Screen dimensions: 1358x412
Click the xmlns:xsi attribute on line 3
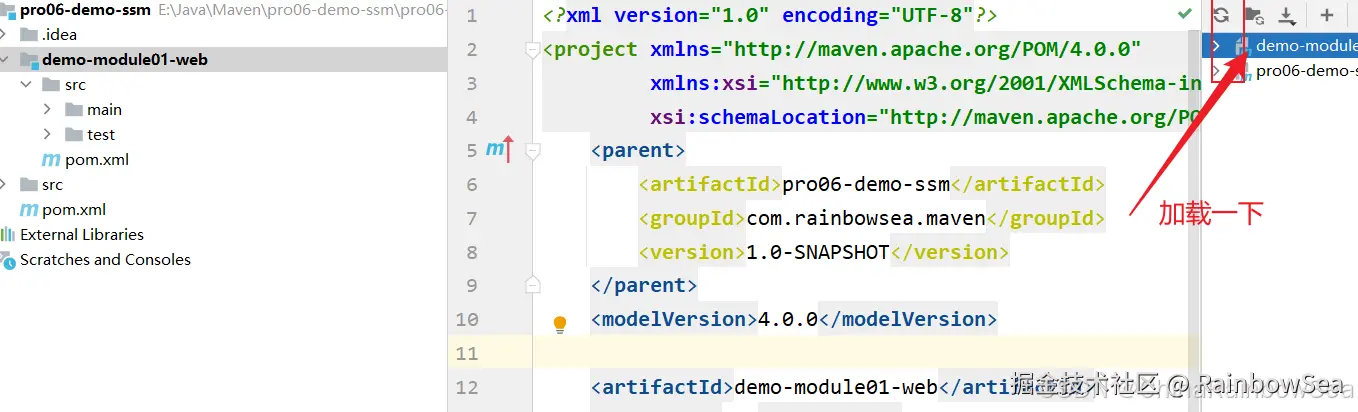[924, 83]
